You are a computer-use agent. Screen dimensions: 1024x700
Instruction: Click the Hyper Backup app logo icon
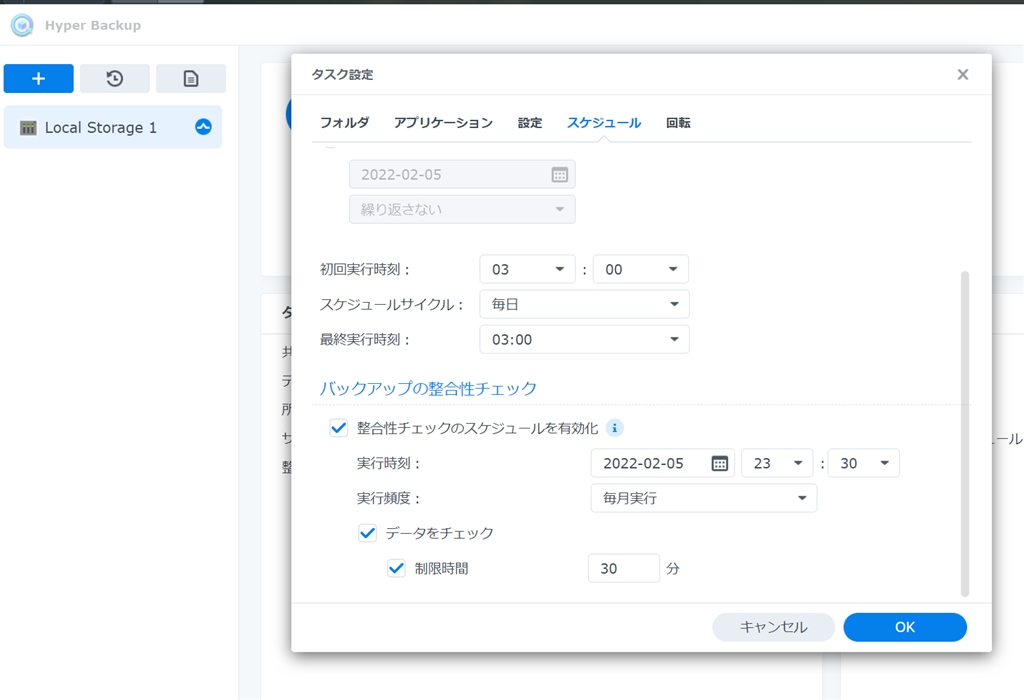pos(22,25)
